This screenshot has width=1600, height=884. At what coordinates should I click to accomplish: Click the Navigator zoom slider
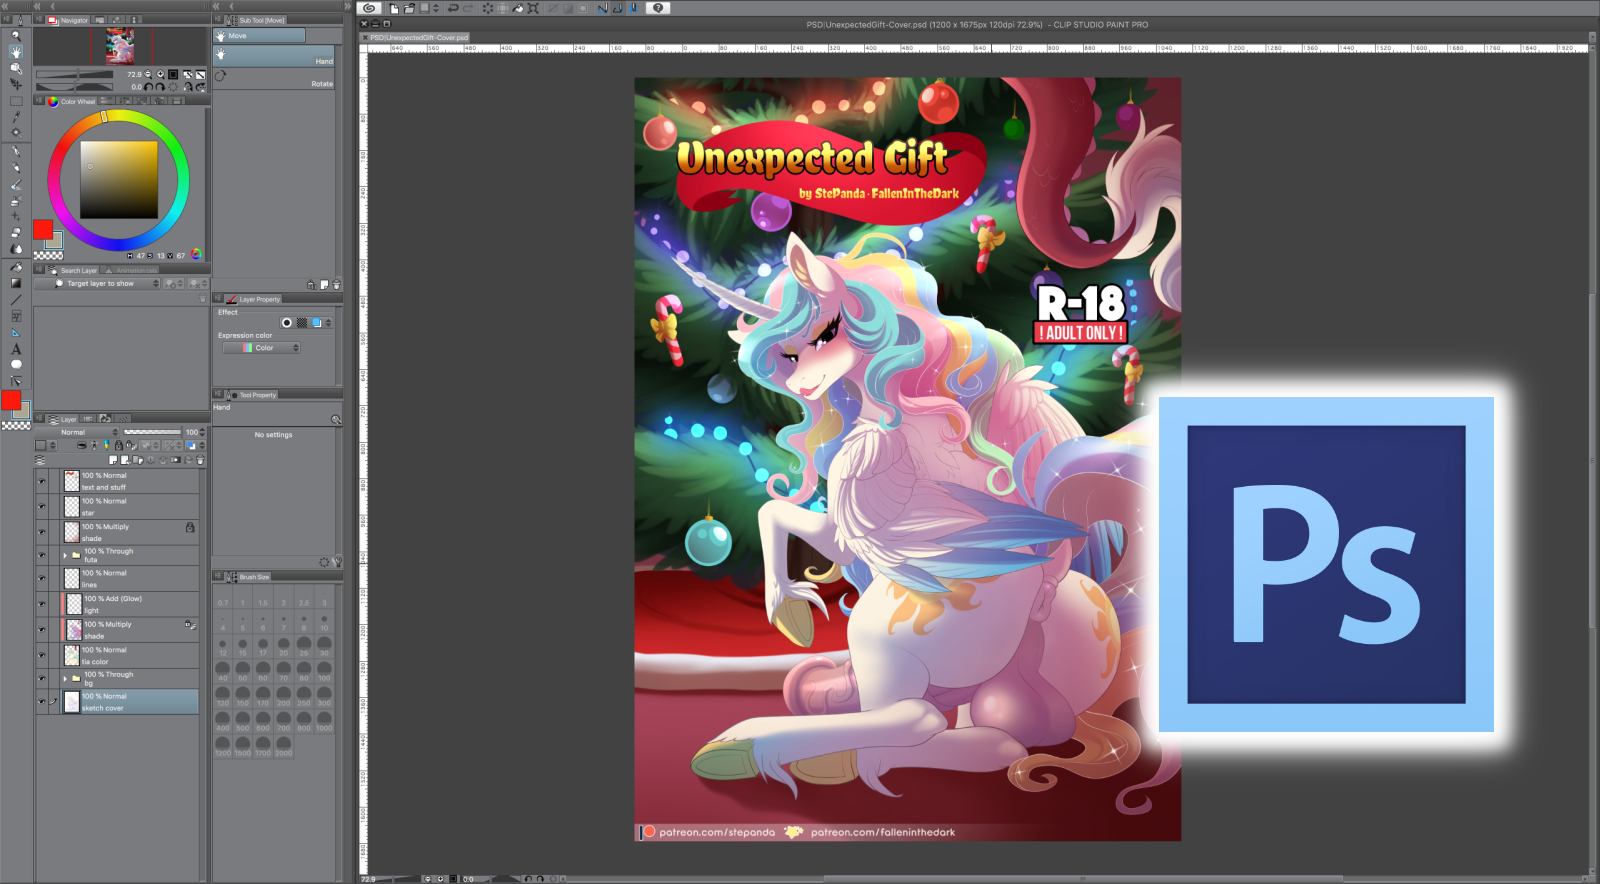pos(74,74)
